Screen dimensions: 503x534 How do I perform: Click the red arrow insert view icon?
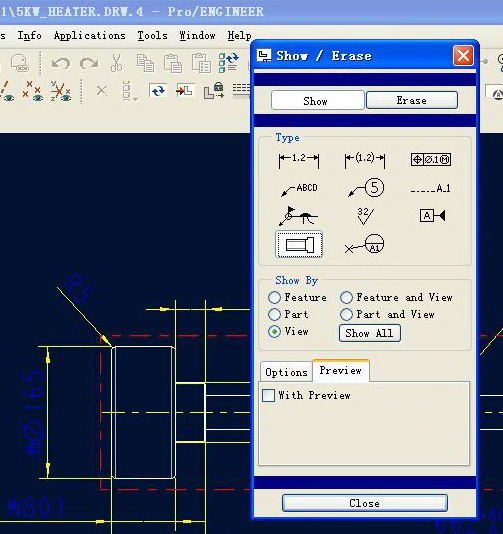pyautogui.click(x=186, y=91)
